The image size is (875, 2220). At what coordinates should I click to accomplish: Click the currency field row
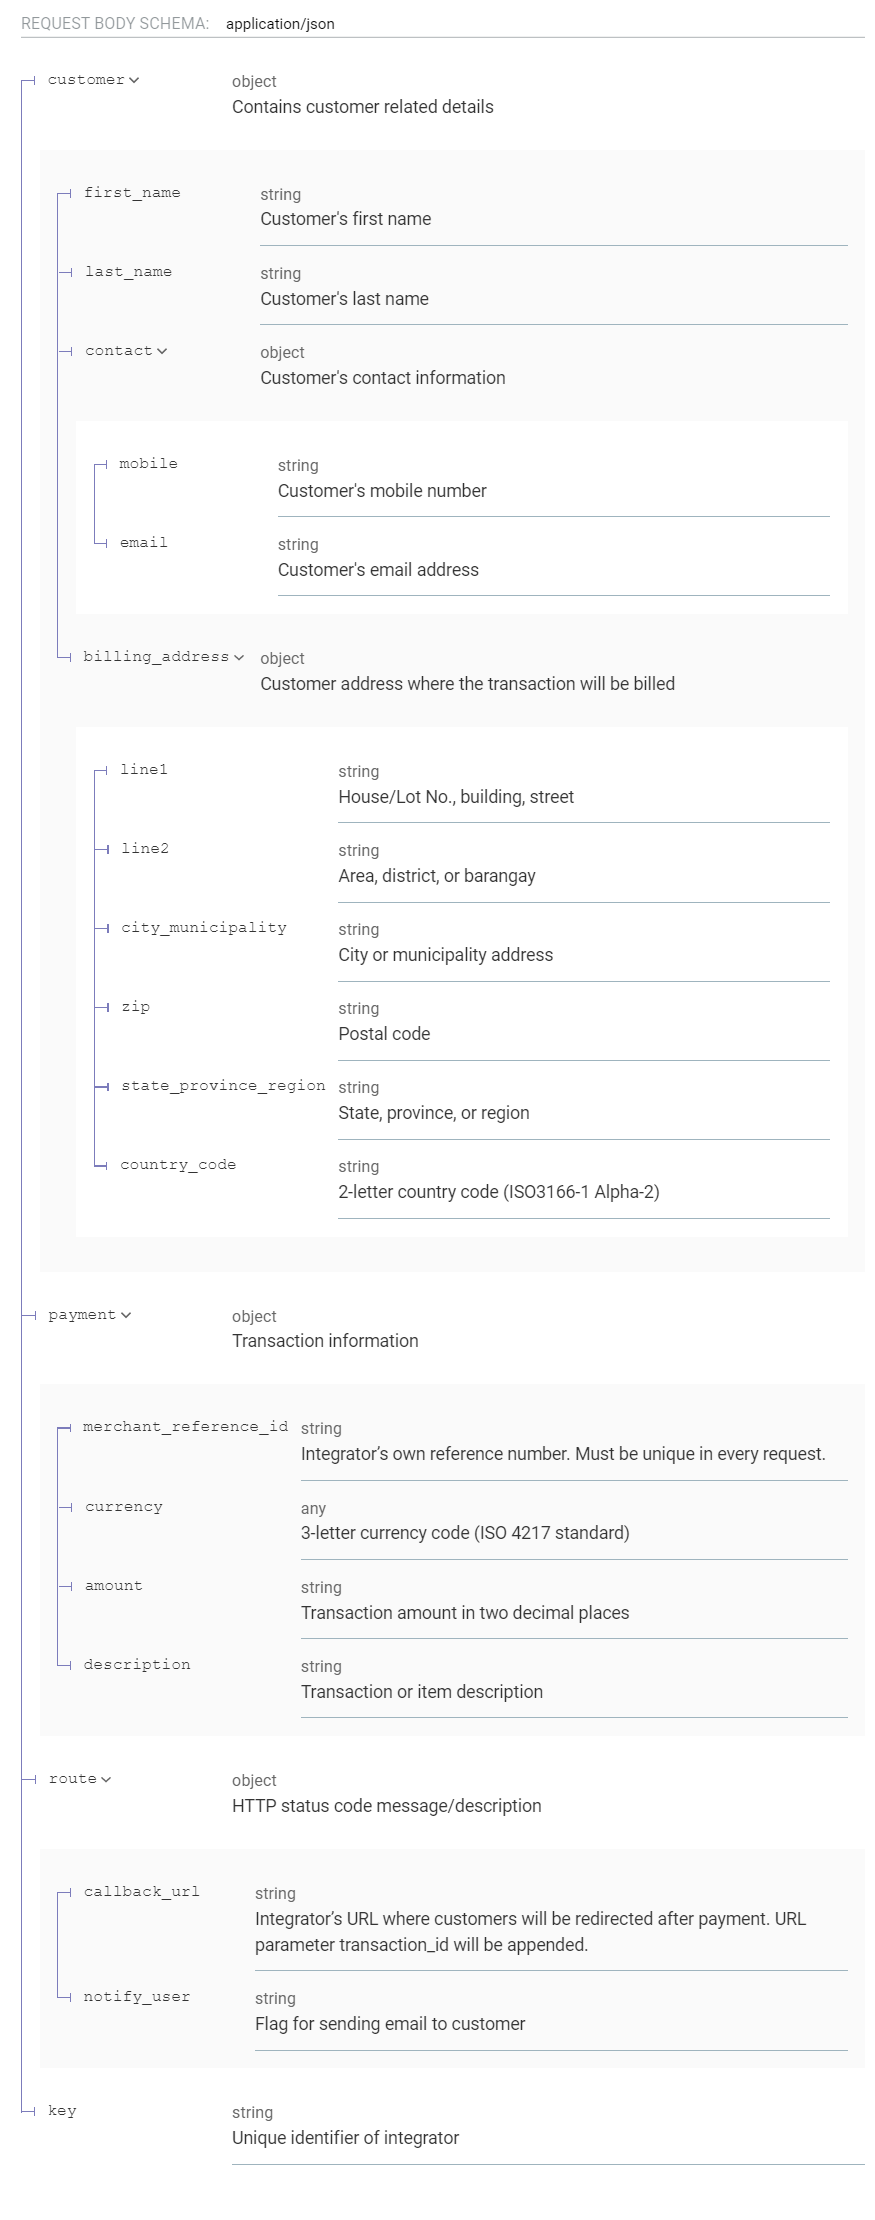tap(124, 1507)
